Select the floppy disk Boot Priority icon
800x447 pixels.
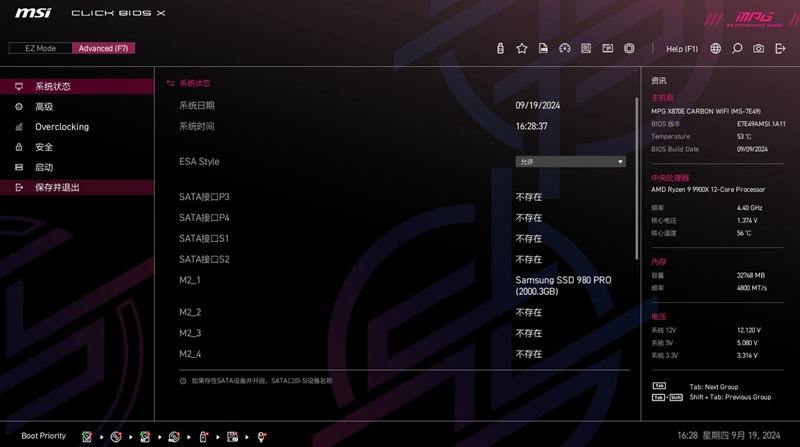click(x=232, y=437)
